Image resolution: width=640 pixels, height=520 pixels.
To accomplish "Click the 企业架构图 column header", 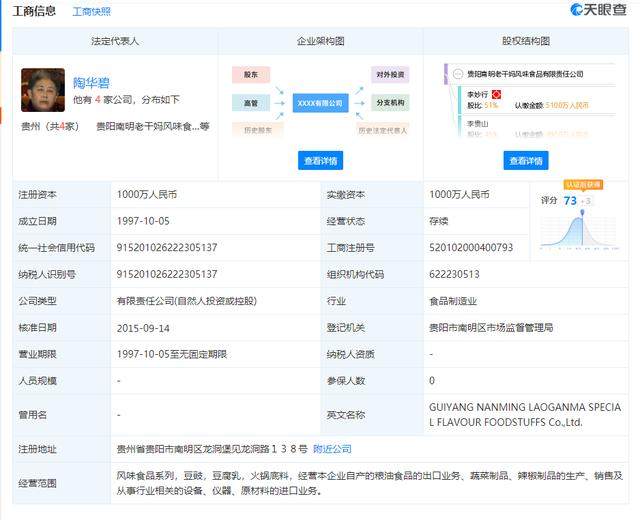I will (320, 41).
